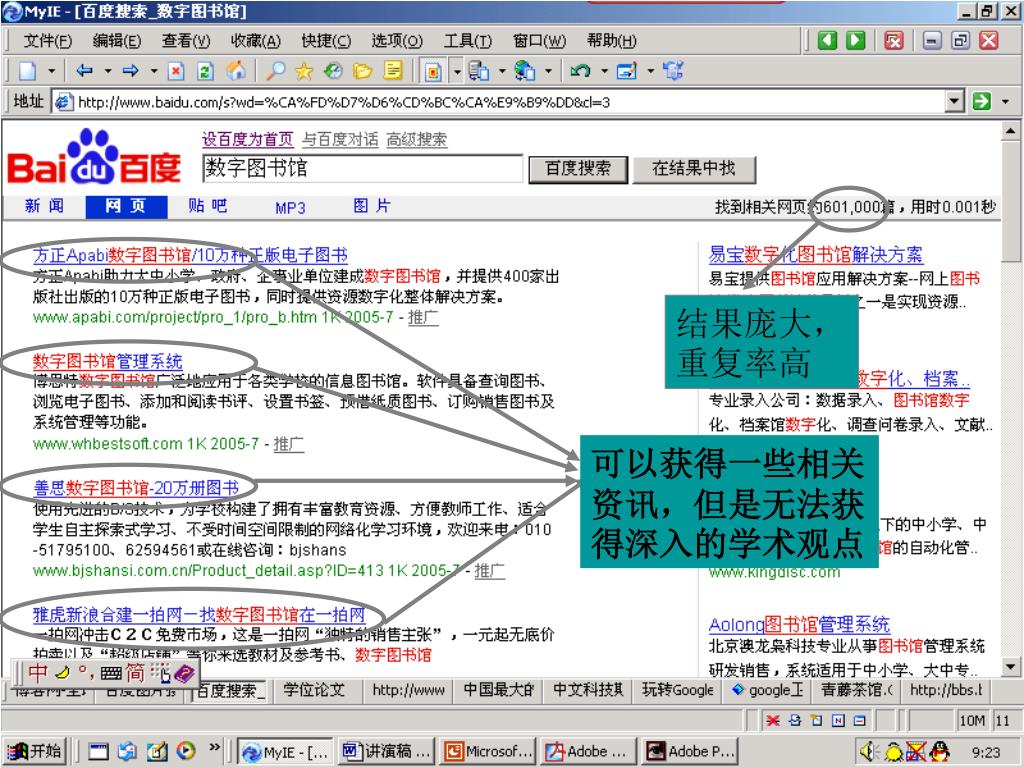
Task: Click the last toolbar icon at the right end
Action: click(x=673, y=71)
